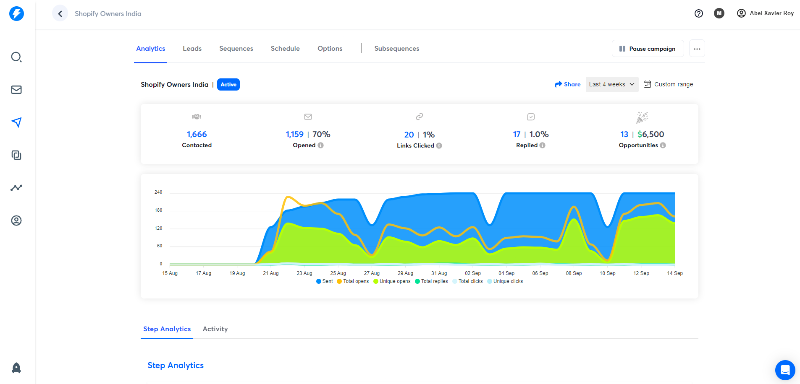Click the Custom range button
The width and height of the screenshot is (800, 384).
[668, 84]
